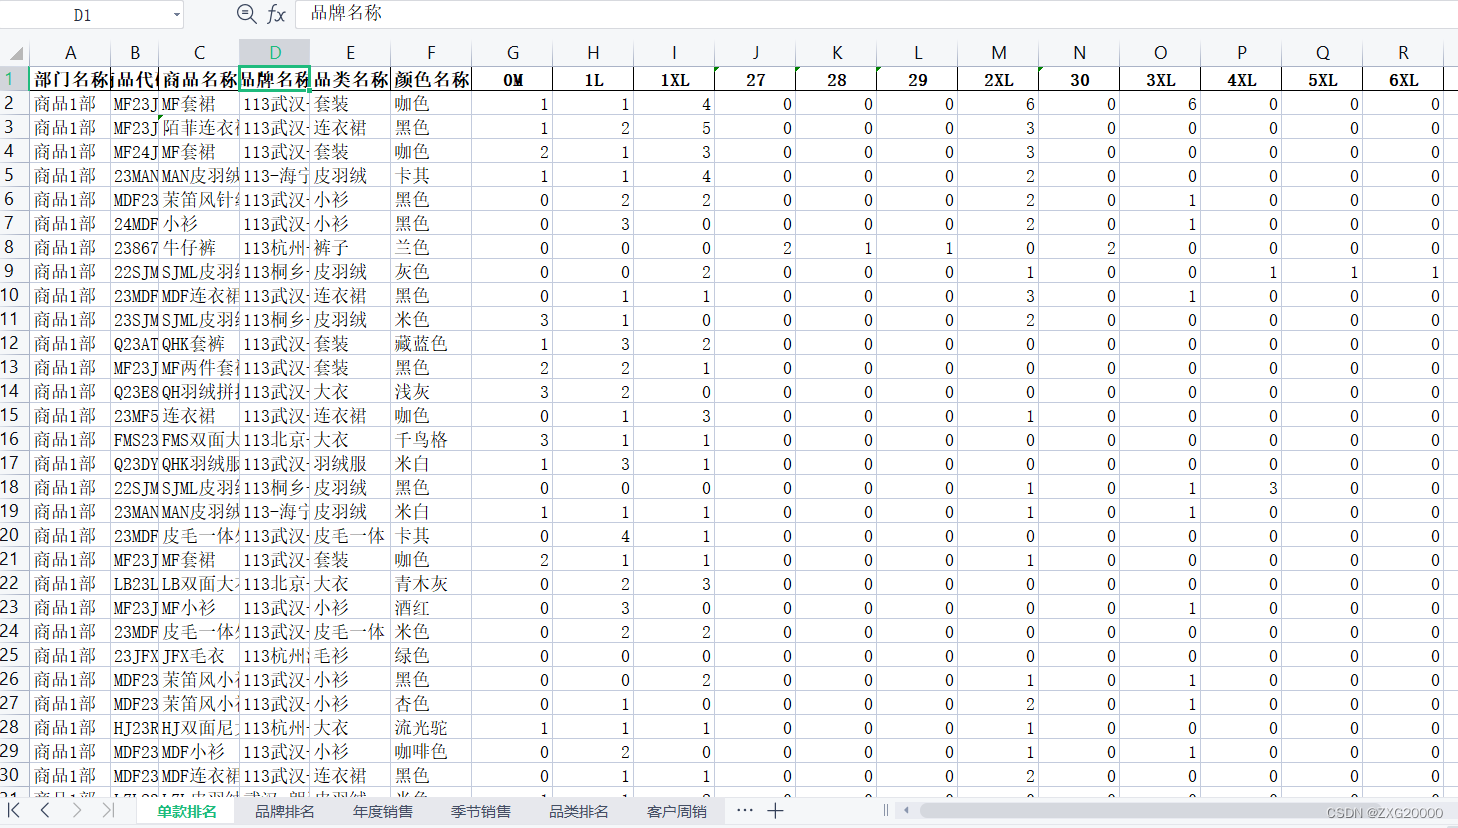The image size is (1458, 828).
Task: Click header cell 颜色名称
Action: (431, 79)
